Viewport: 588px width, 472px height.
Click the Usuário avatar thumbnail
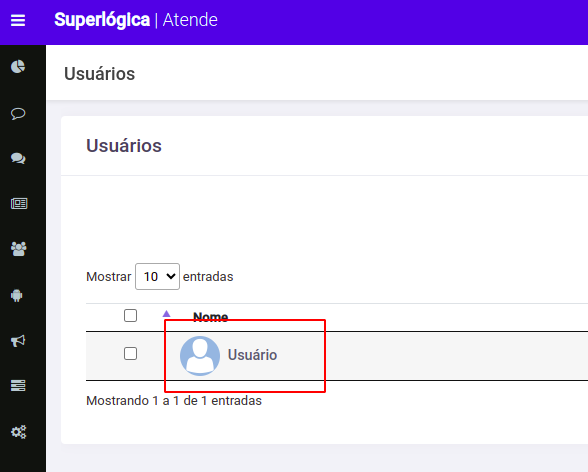(200, 356)
